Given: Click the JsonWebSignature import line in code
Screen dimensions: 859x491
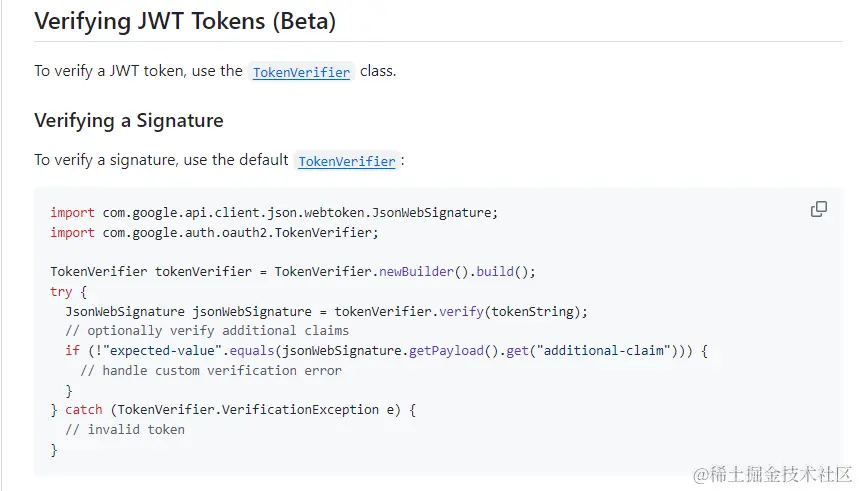Looking at the screenshot, I should [x=273, y=213].
